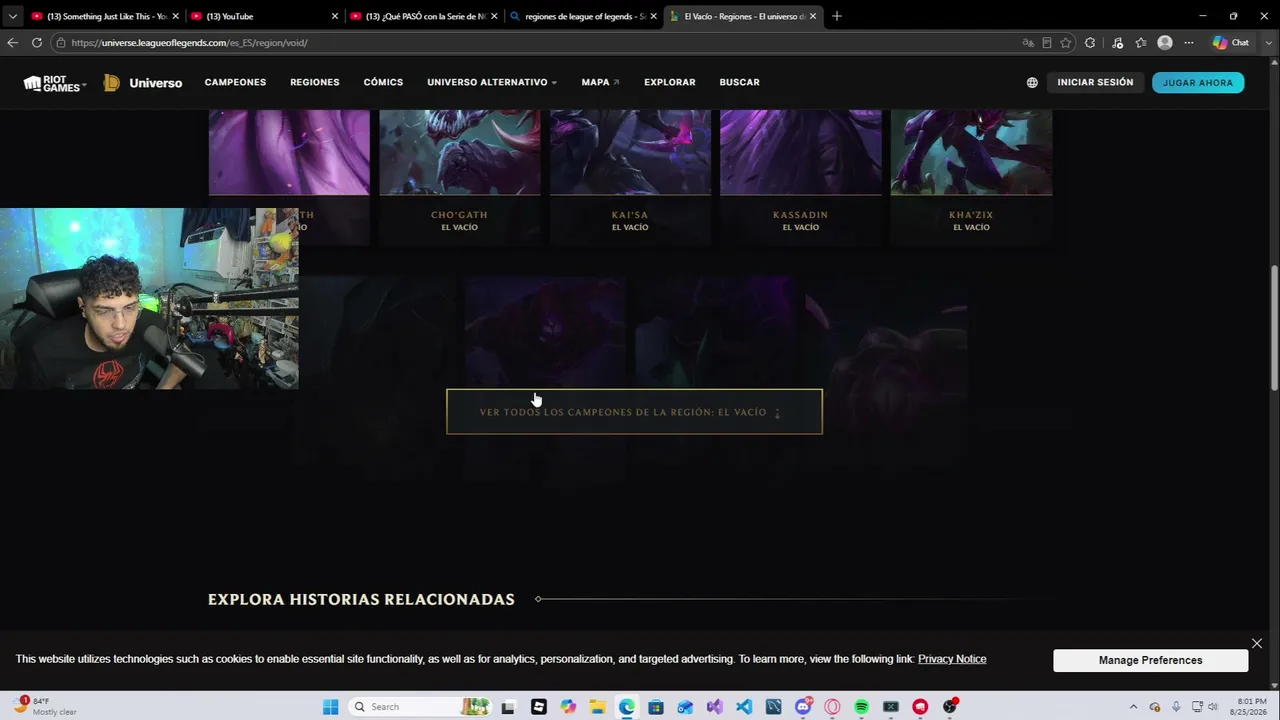Open the Kassadin champion card
The width and height of the screenshot is (1280, 720).
801,177
